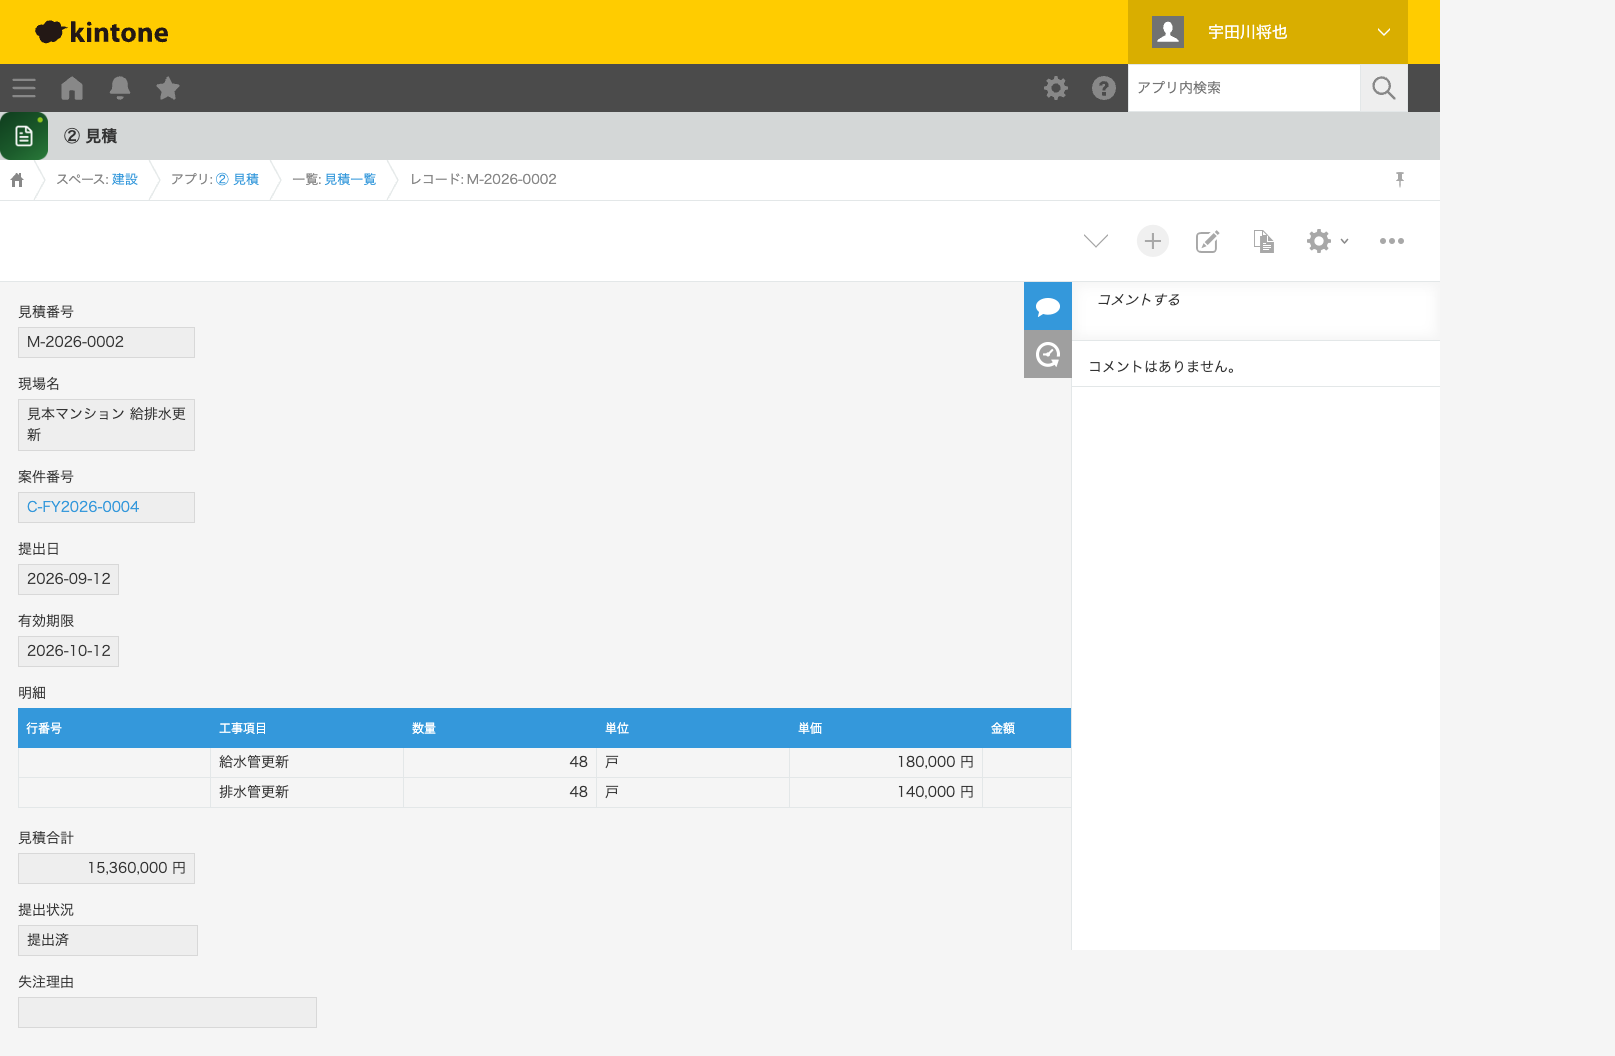Image resolution: width=1615 pixels, height=1056 pixels.
Task: Click the green 見積 app icon
Action: point(24,136)
